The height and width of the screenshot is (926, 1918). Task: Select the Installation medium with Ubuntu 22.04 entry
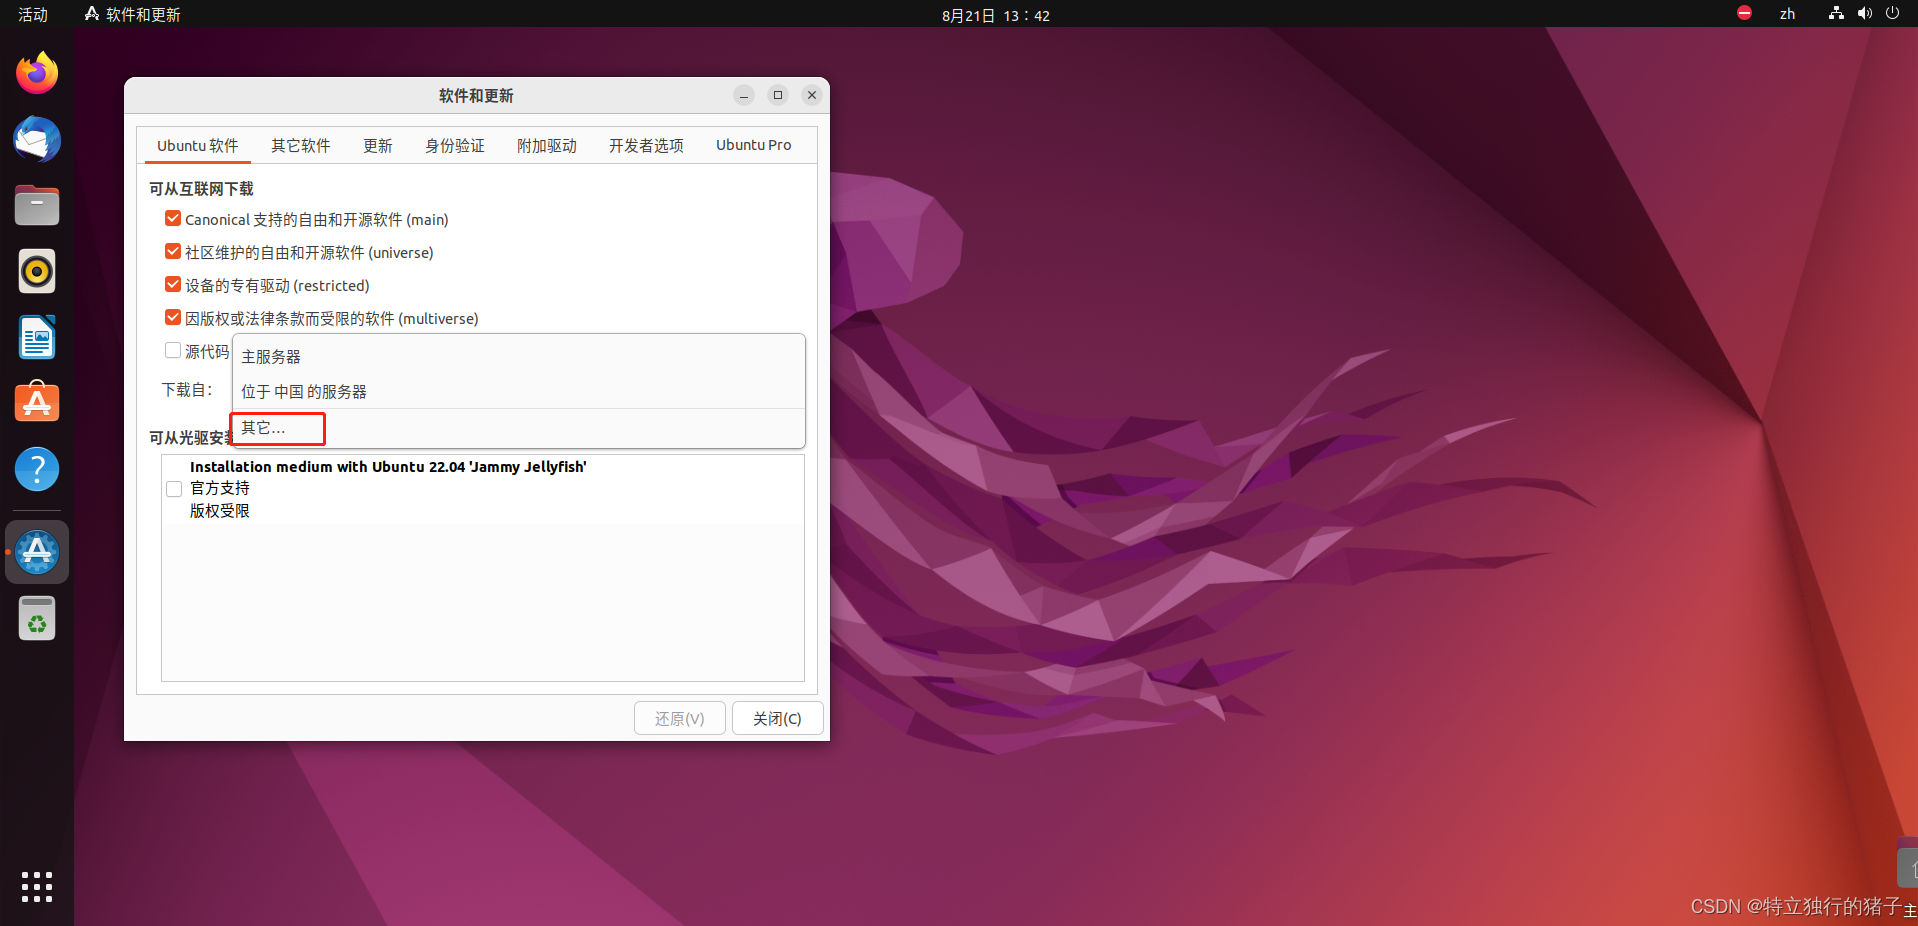coord(388,467)
